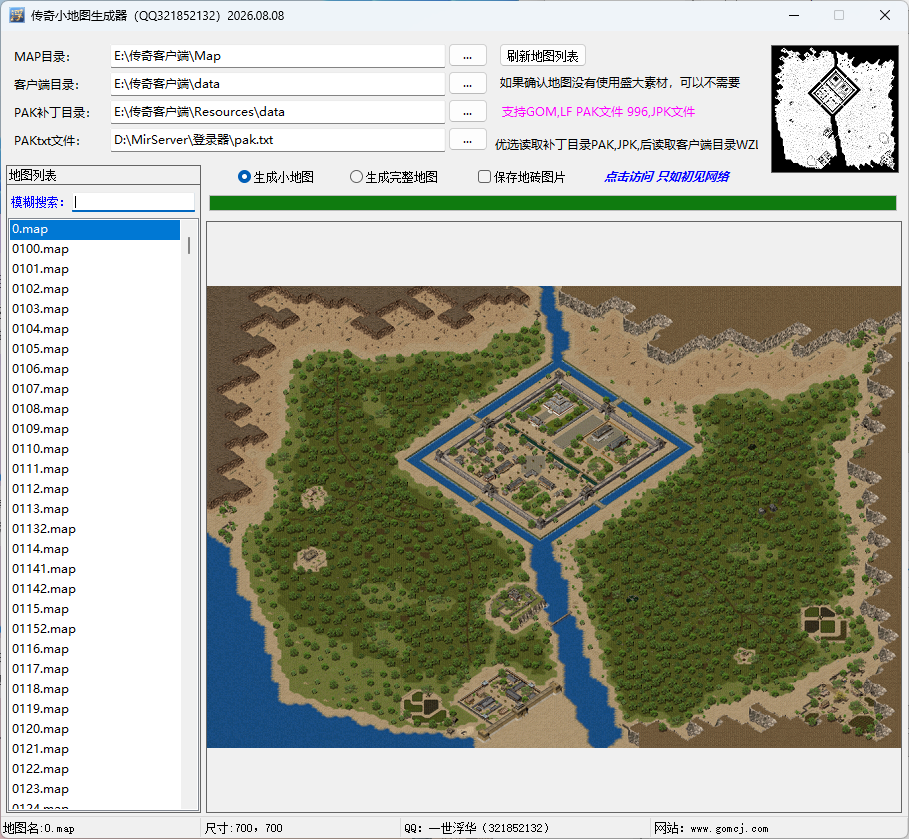Select 0104.map in the map list
This screenshot has height=839, width=909.
(x=95, y=329)
